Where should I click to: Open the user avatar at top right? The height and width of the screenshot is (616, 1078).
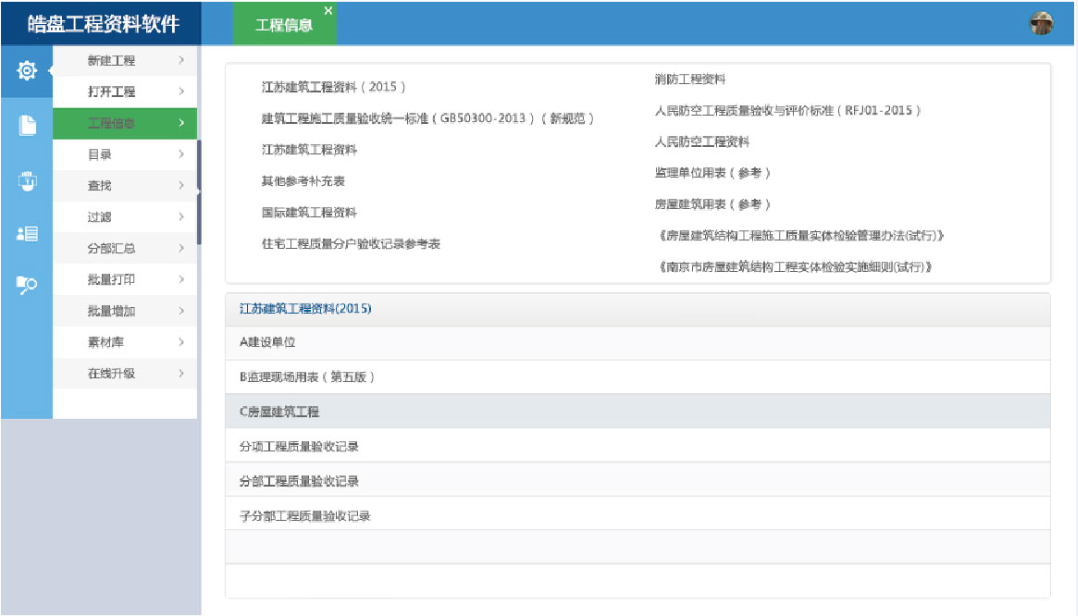pyautogui.click(x=1042, y=24)
